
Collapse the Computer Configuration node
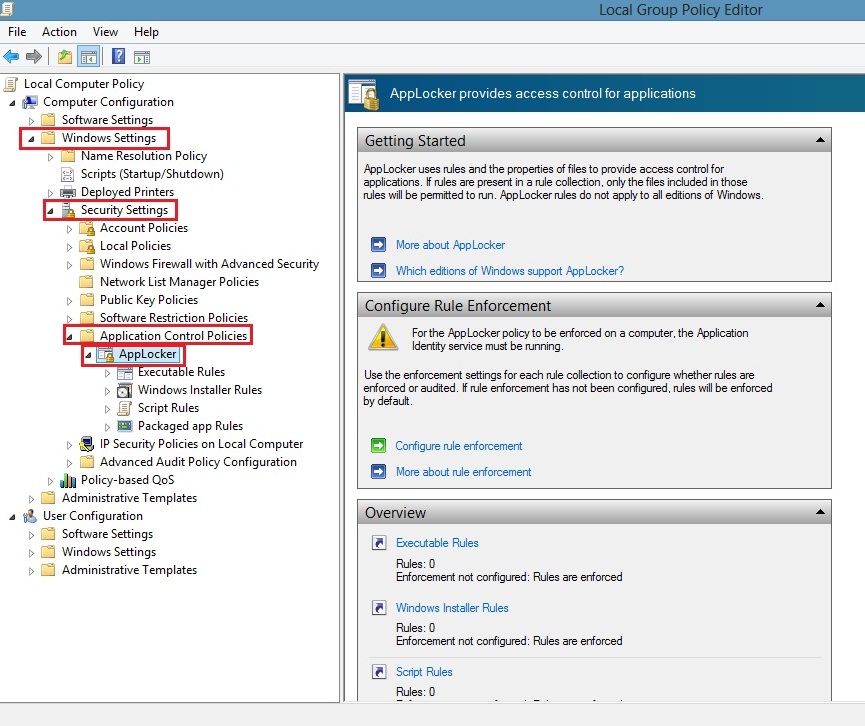(12, 103)
